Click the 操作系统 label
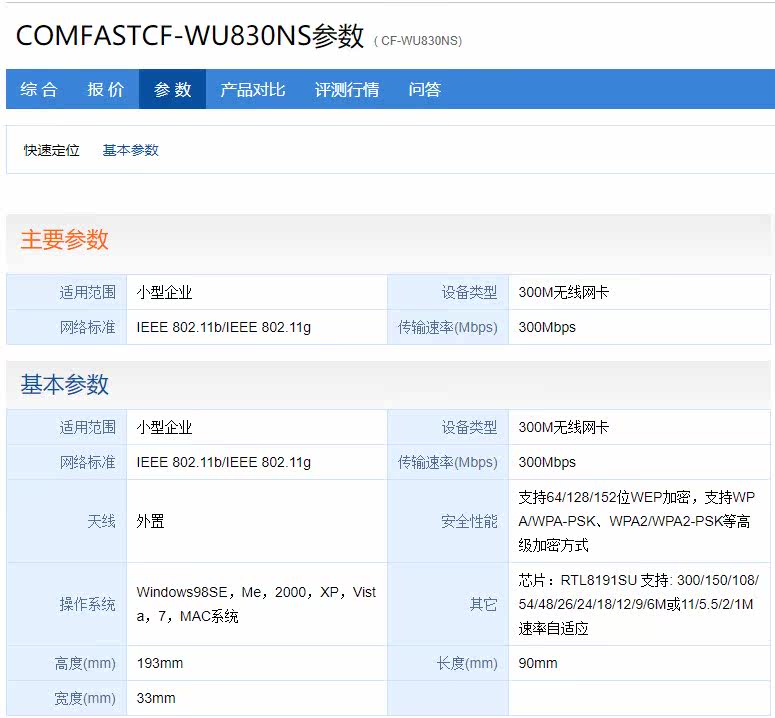This screenshot has width=775, height=718. [87, 604]
